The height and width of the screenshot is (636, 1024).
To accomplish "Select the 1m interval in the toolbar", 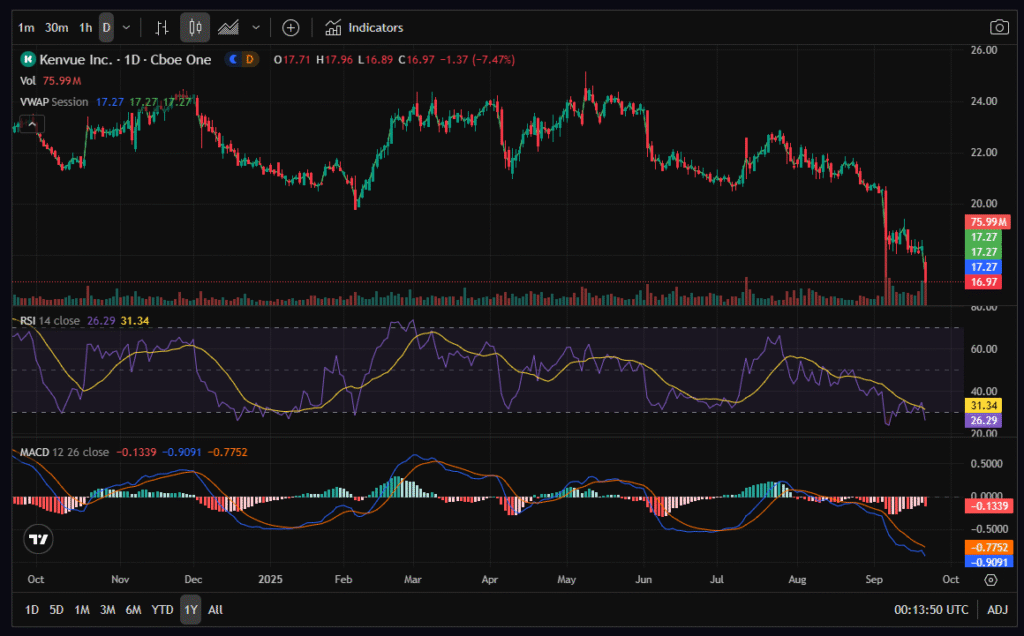I will [27, 27].
